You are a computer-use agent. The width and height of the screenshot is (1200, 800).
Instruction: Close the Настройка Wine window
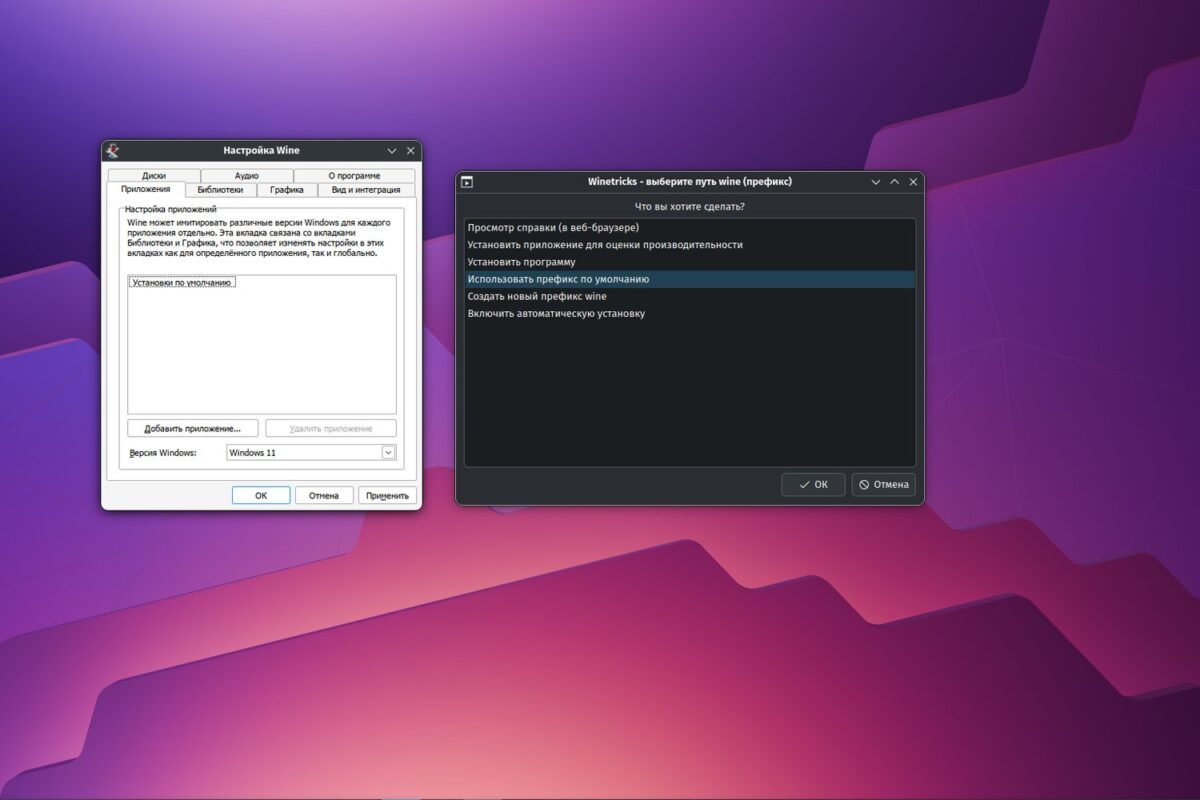410,151
